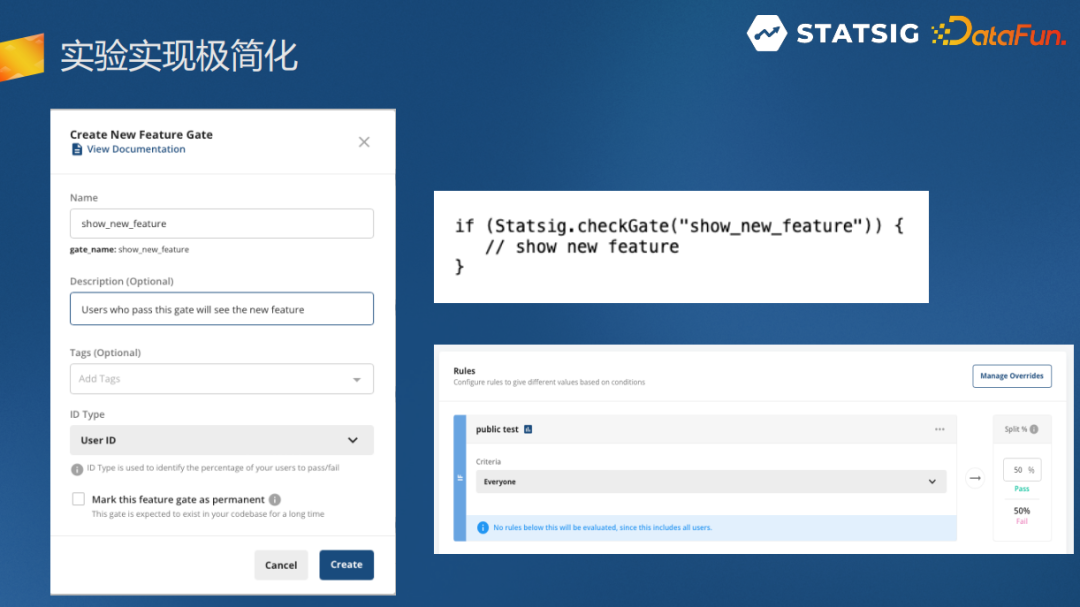This screenshot has height=607, width=1080.
Task: Click the Manage Overrides button
Action: [x=1011, y=376]
